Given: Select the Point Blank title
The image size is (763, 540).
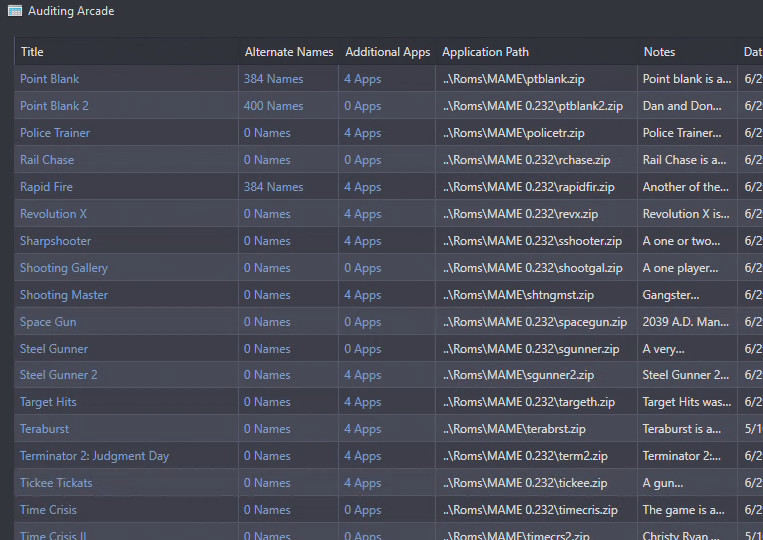Looking at the screenshot, I should tap(49, 79).
